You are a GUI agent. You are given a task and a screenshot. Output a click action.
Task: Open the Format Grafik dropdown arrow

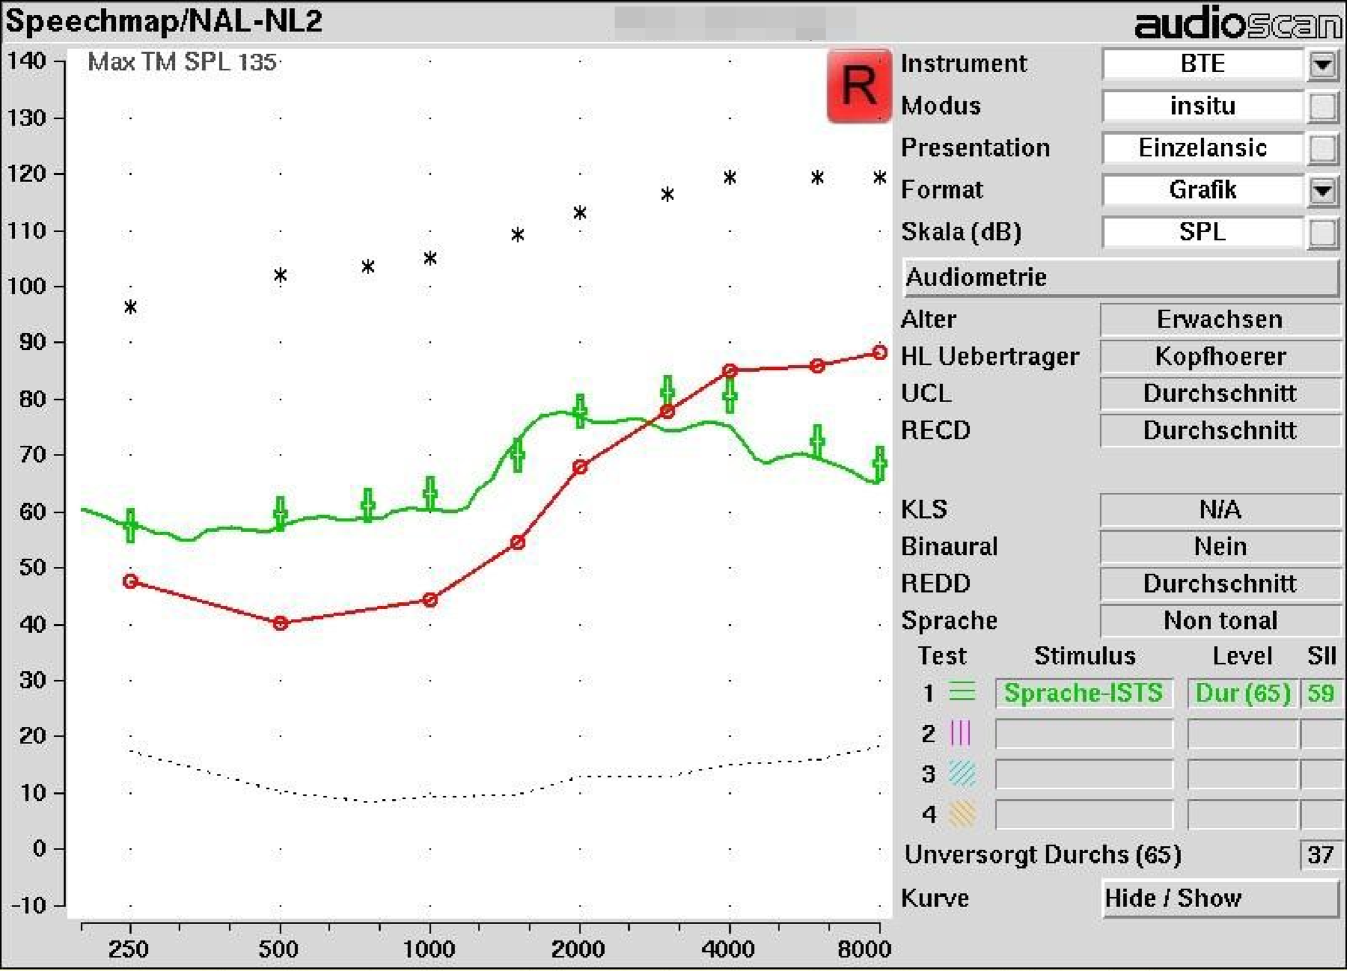click(x=1322, y=190)
